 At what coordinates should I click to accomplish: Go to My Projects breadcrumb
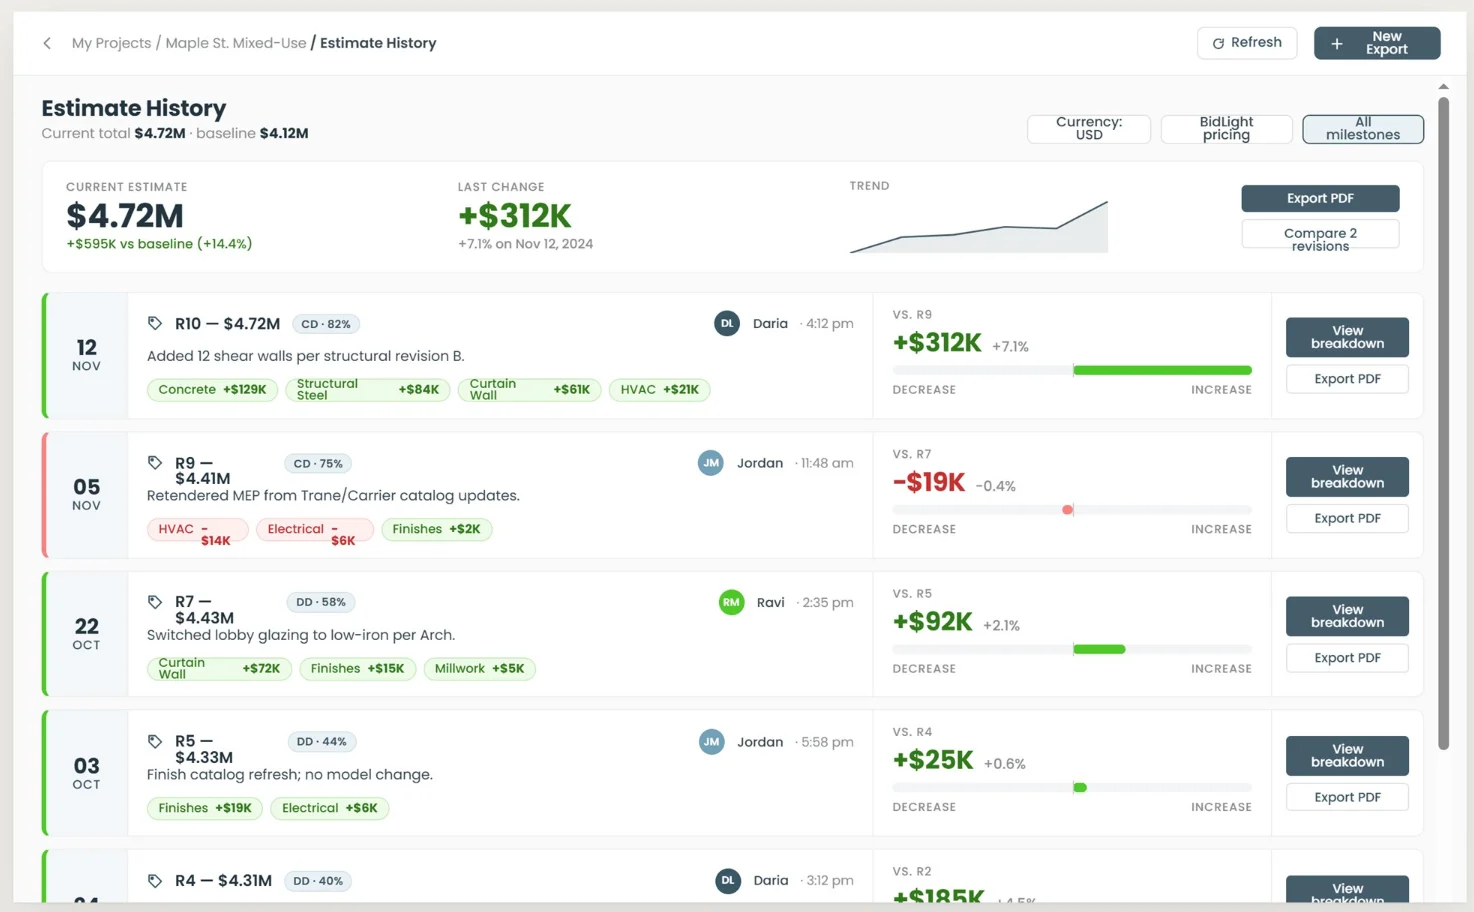(111, 43)
